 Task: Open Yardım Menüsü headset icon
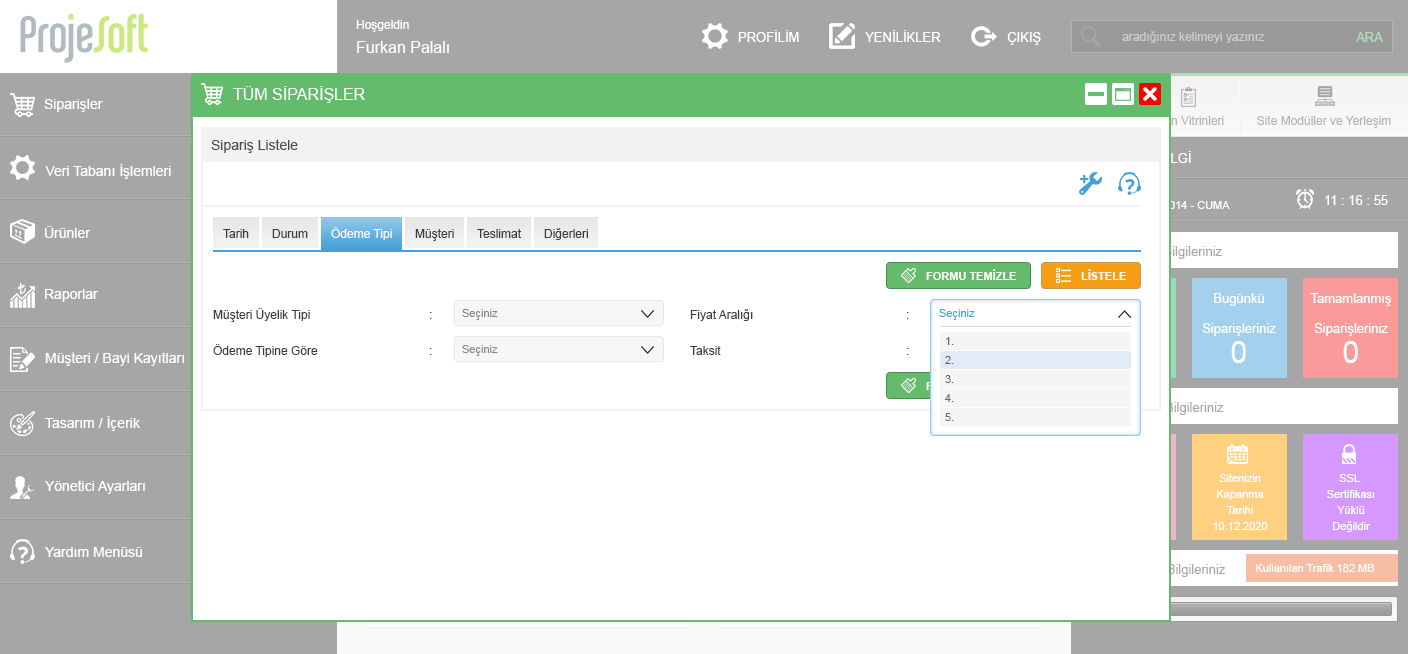22,551
